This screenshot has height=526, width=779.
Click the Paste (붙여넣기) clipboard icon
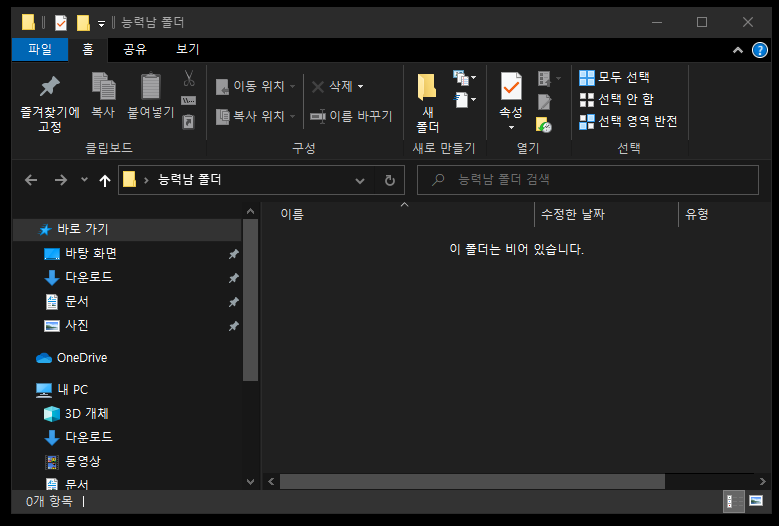[x=151, y=86]
